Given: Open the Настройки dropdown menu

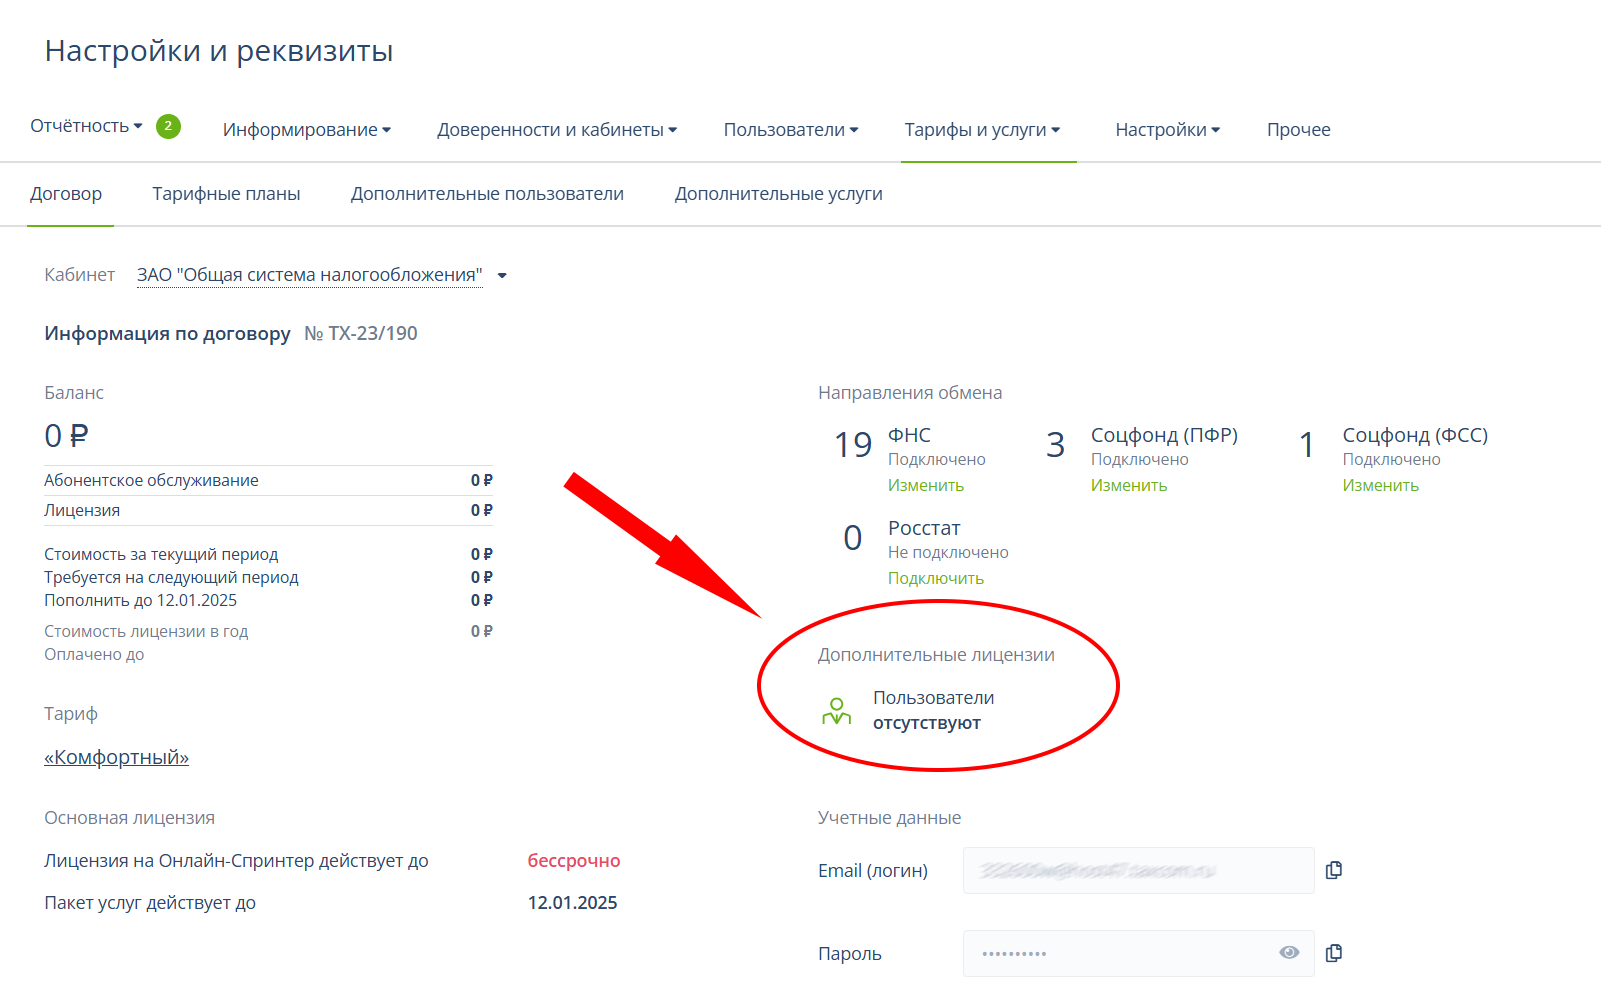Looking at the screenshot, I should 1167,130.
